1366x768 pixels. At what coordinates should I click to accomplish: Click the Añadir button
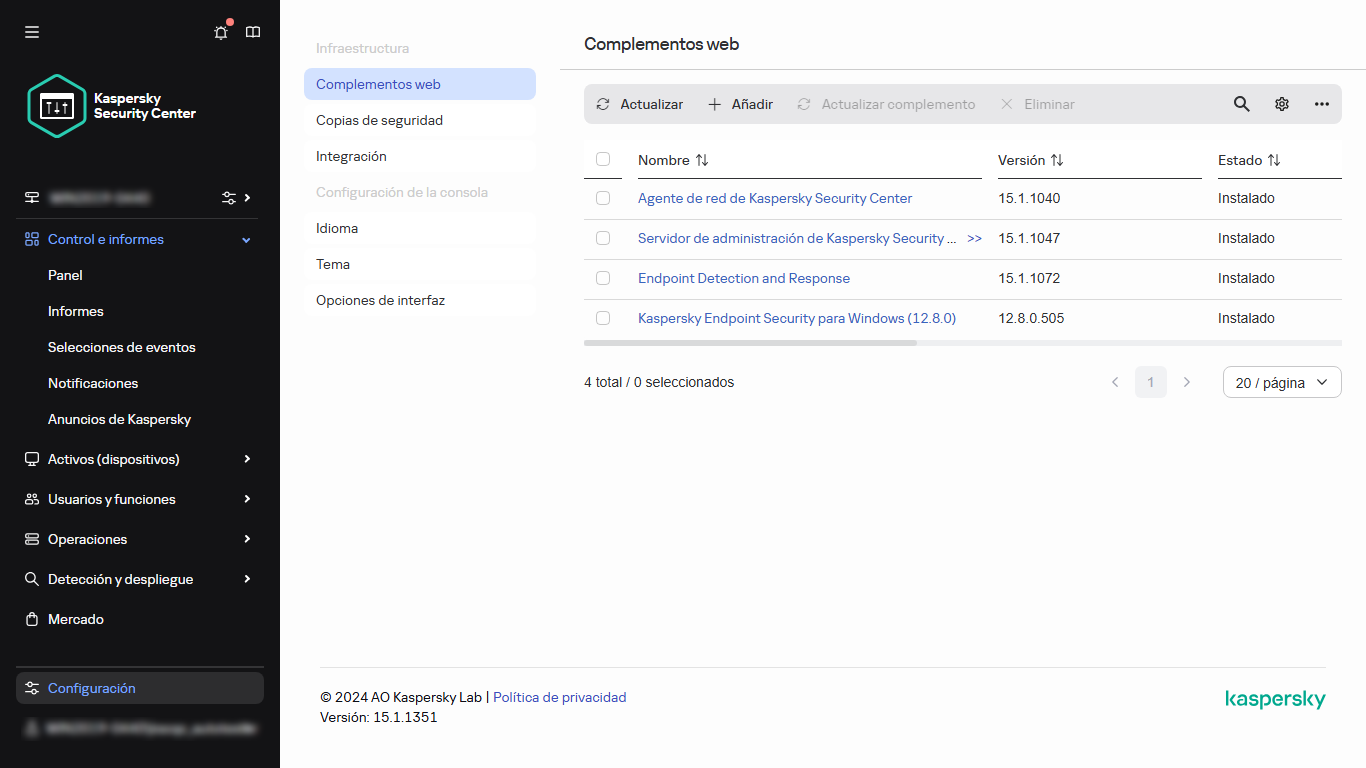tap(740, 104)
